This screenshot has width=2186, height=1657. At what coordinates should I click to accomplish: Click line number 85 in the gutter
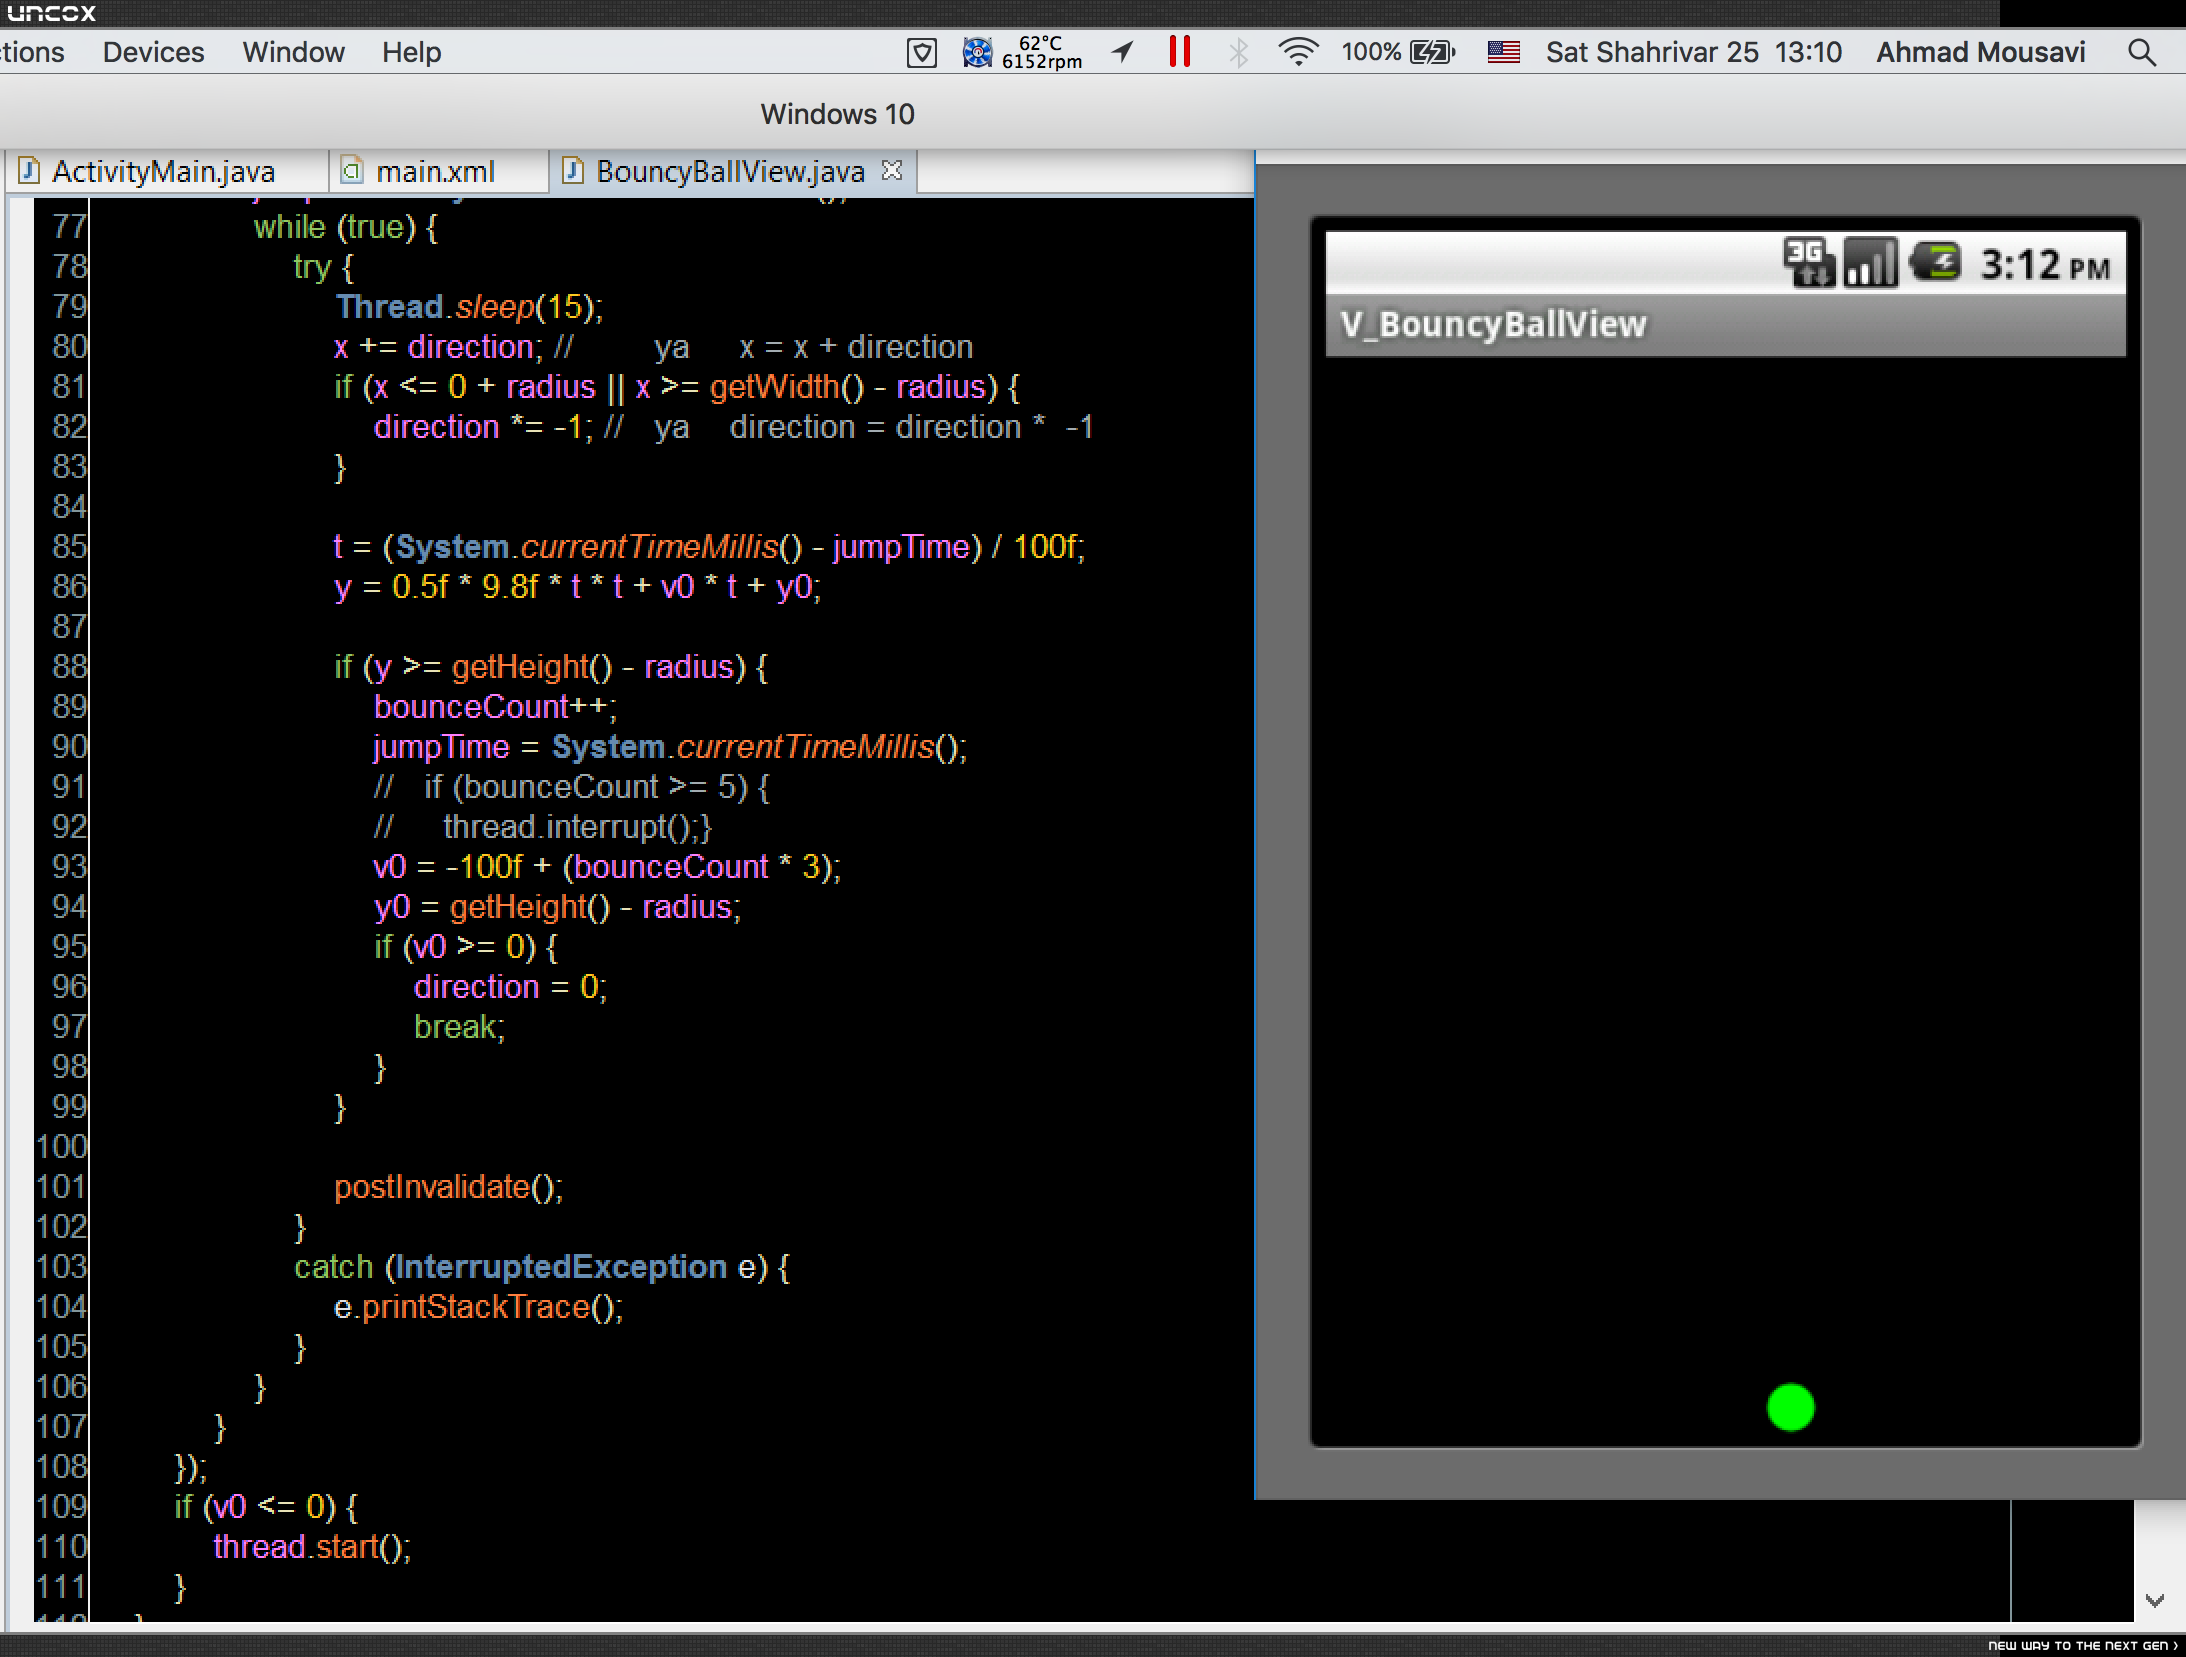[69, 547]
